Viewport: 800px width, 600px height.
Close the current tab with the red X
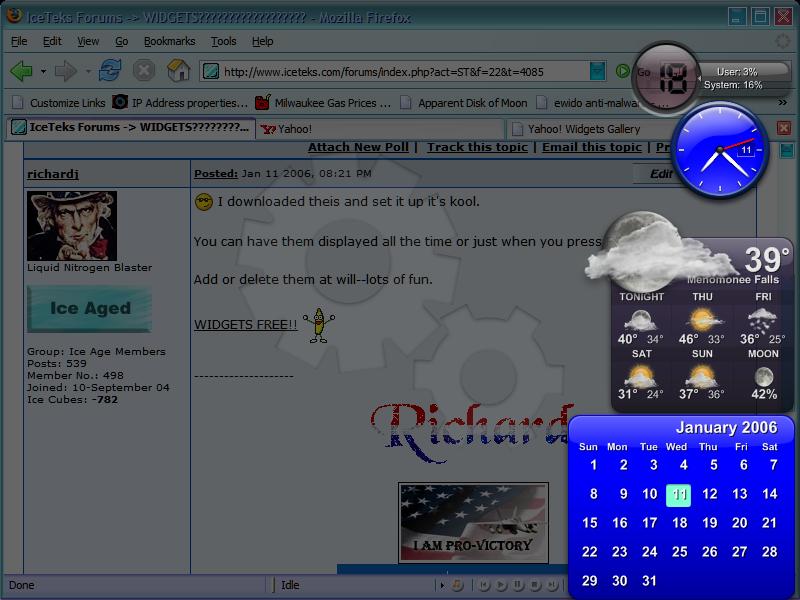point(784,128)
